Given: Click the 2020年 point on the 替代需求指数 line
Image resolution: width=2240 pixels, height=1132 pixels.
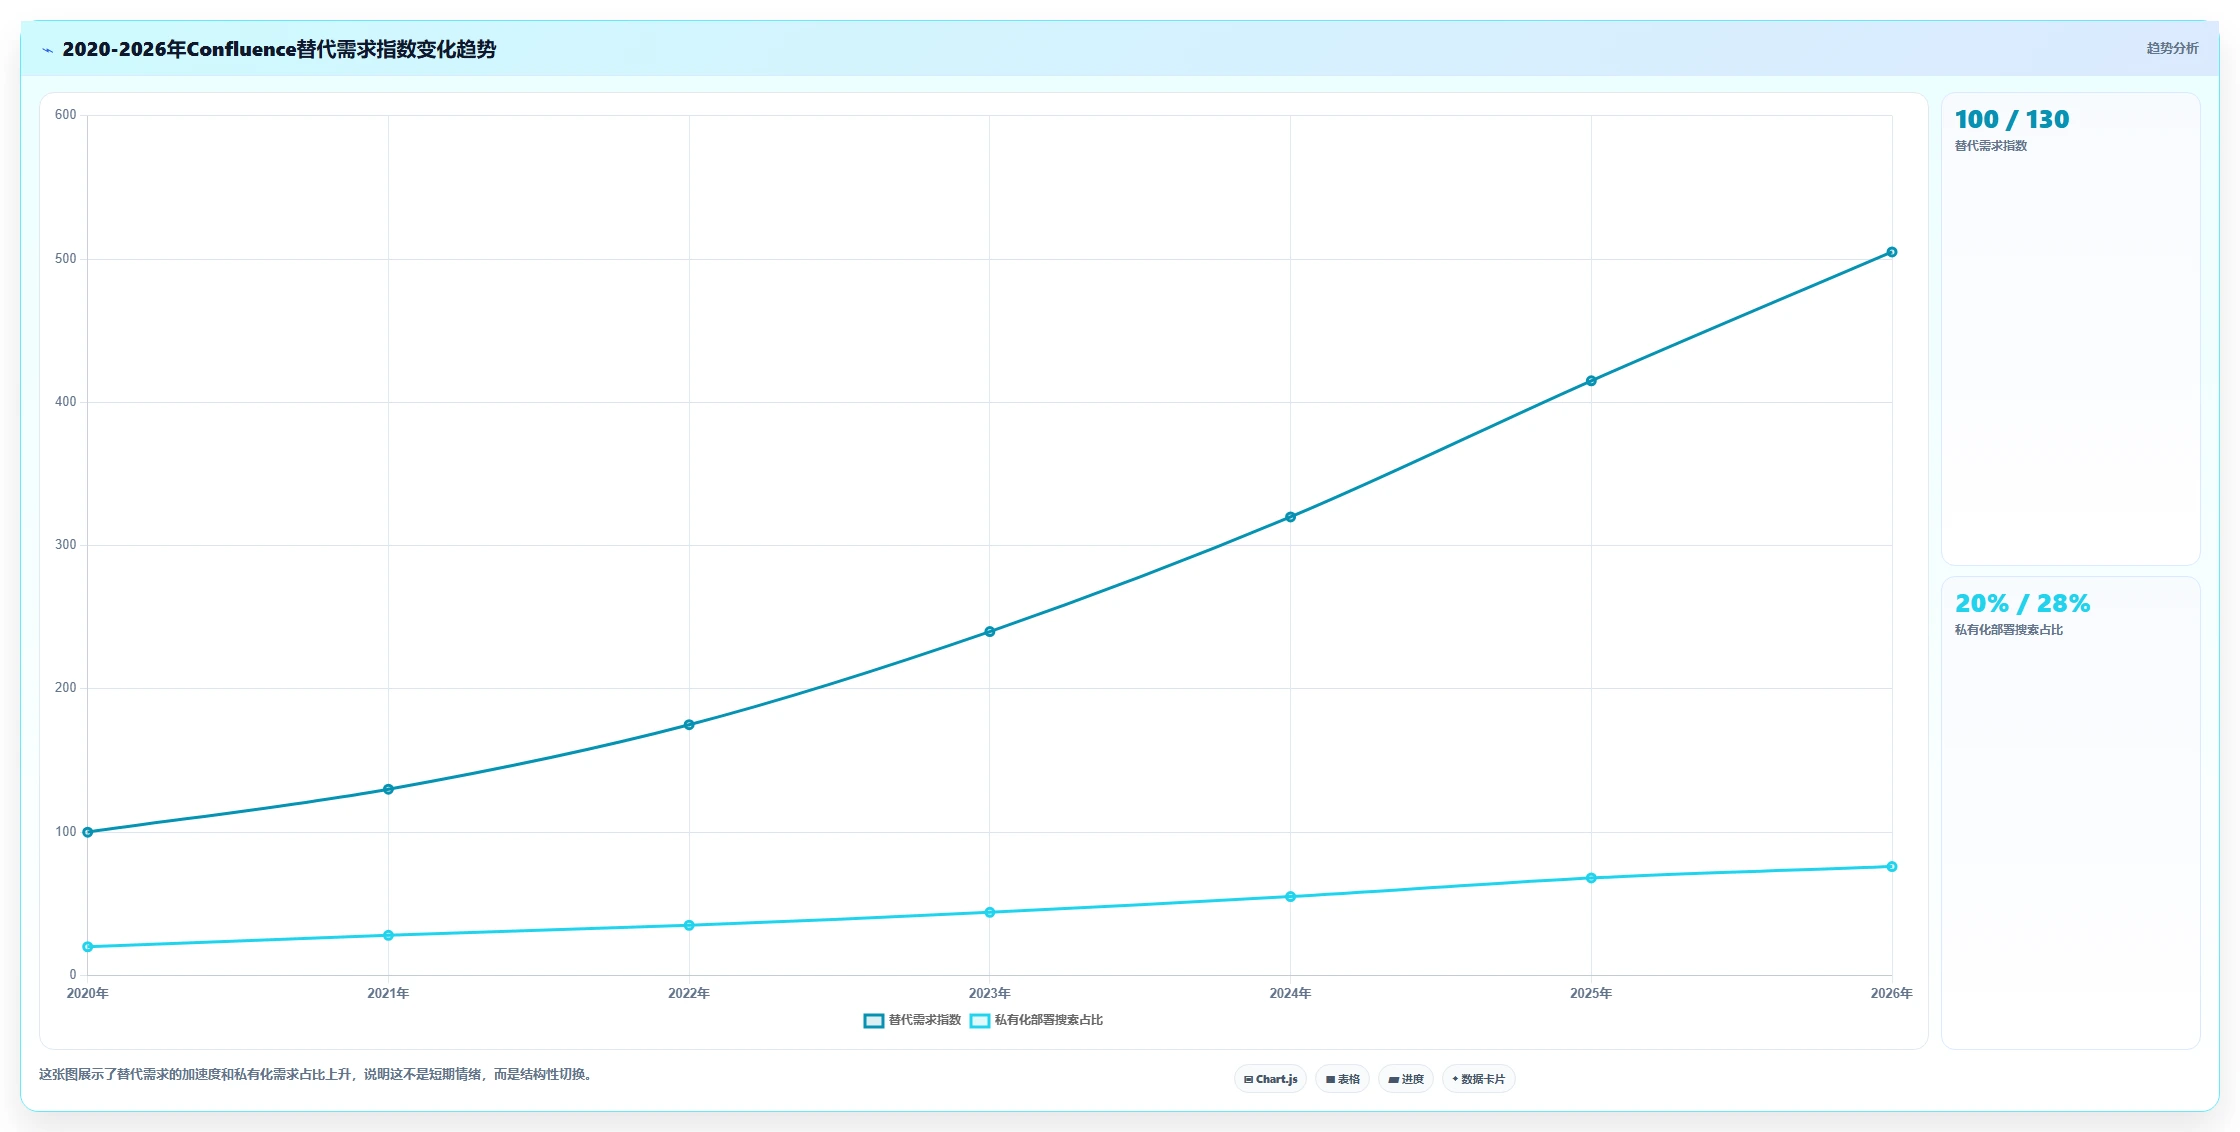Looking at the screenshot, I should (x=88, y=832).
